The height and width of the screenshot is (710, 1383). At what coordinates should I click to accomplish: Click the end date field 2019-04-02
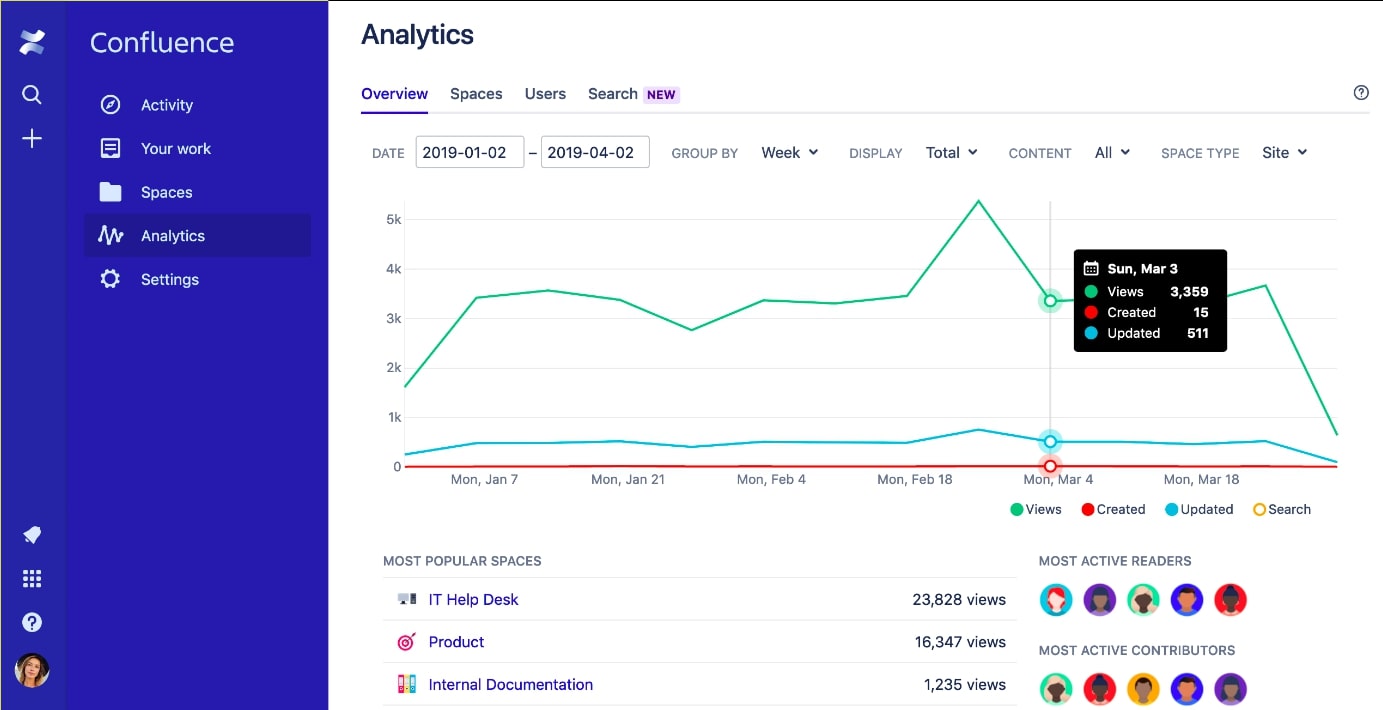click(595, 152)
